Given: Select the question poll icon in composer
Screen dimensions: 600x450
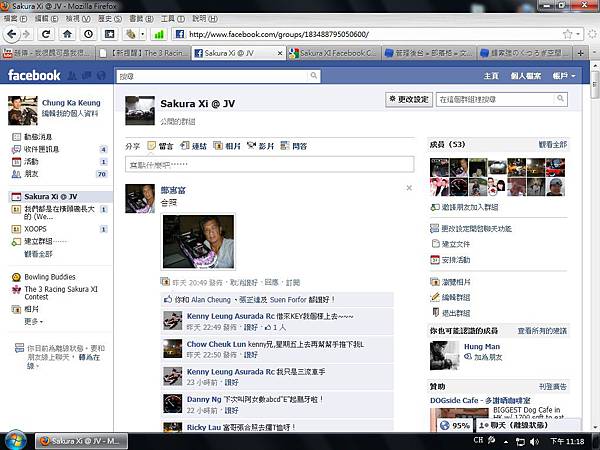Looking at the screenshot, I should click(284, 146).
